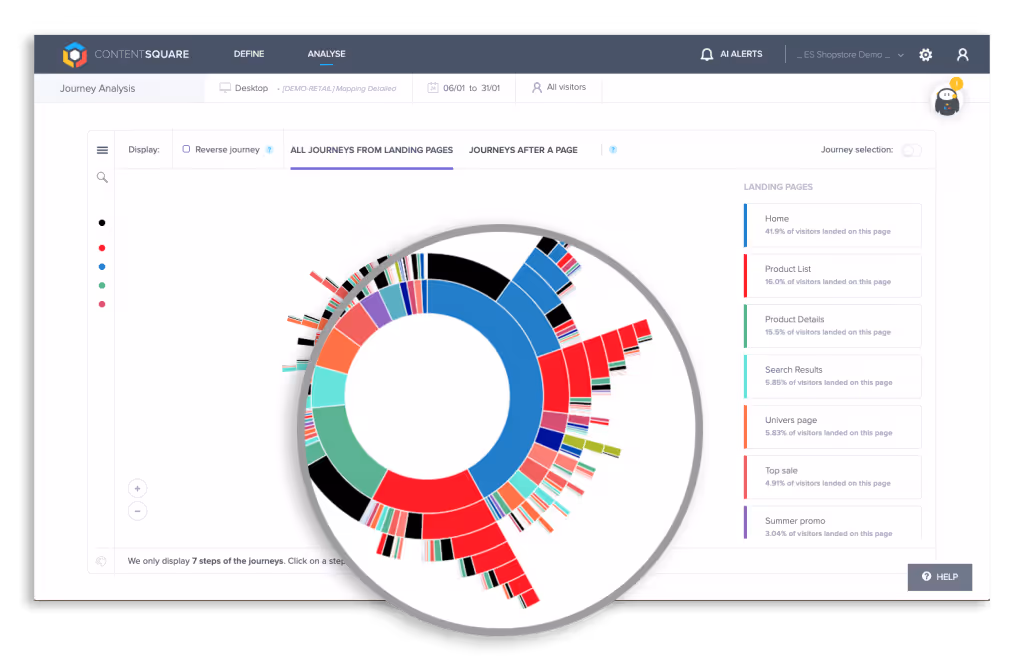Image resolution: width=1024 pixels, height=671 pixels.
Task: Click the help icon beside Reverse journey
Action: (x=269, y=150)
